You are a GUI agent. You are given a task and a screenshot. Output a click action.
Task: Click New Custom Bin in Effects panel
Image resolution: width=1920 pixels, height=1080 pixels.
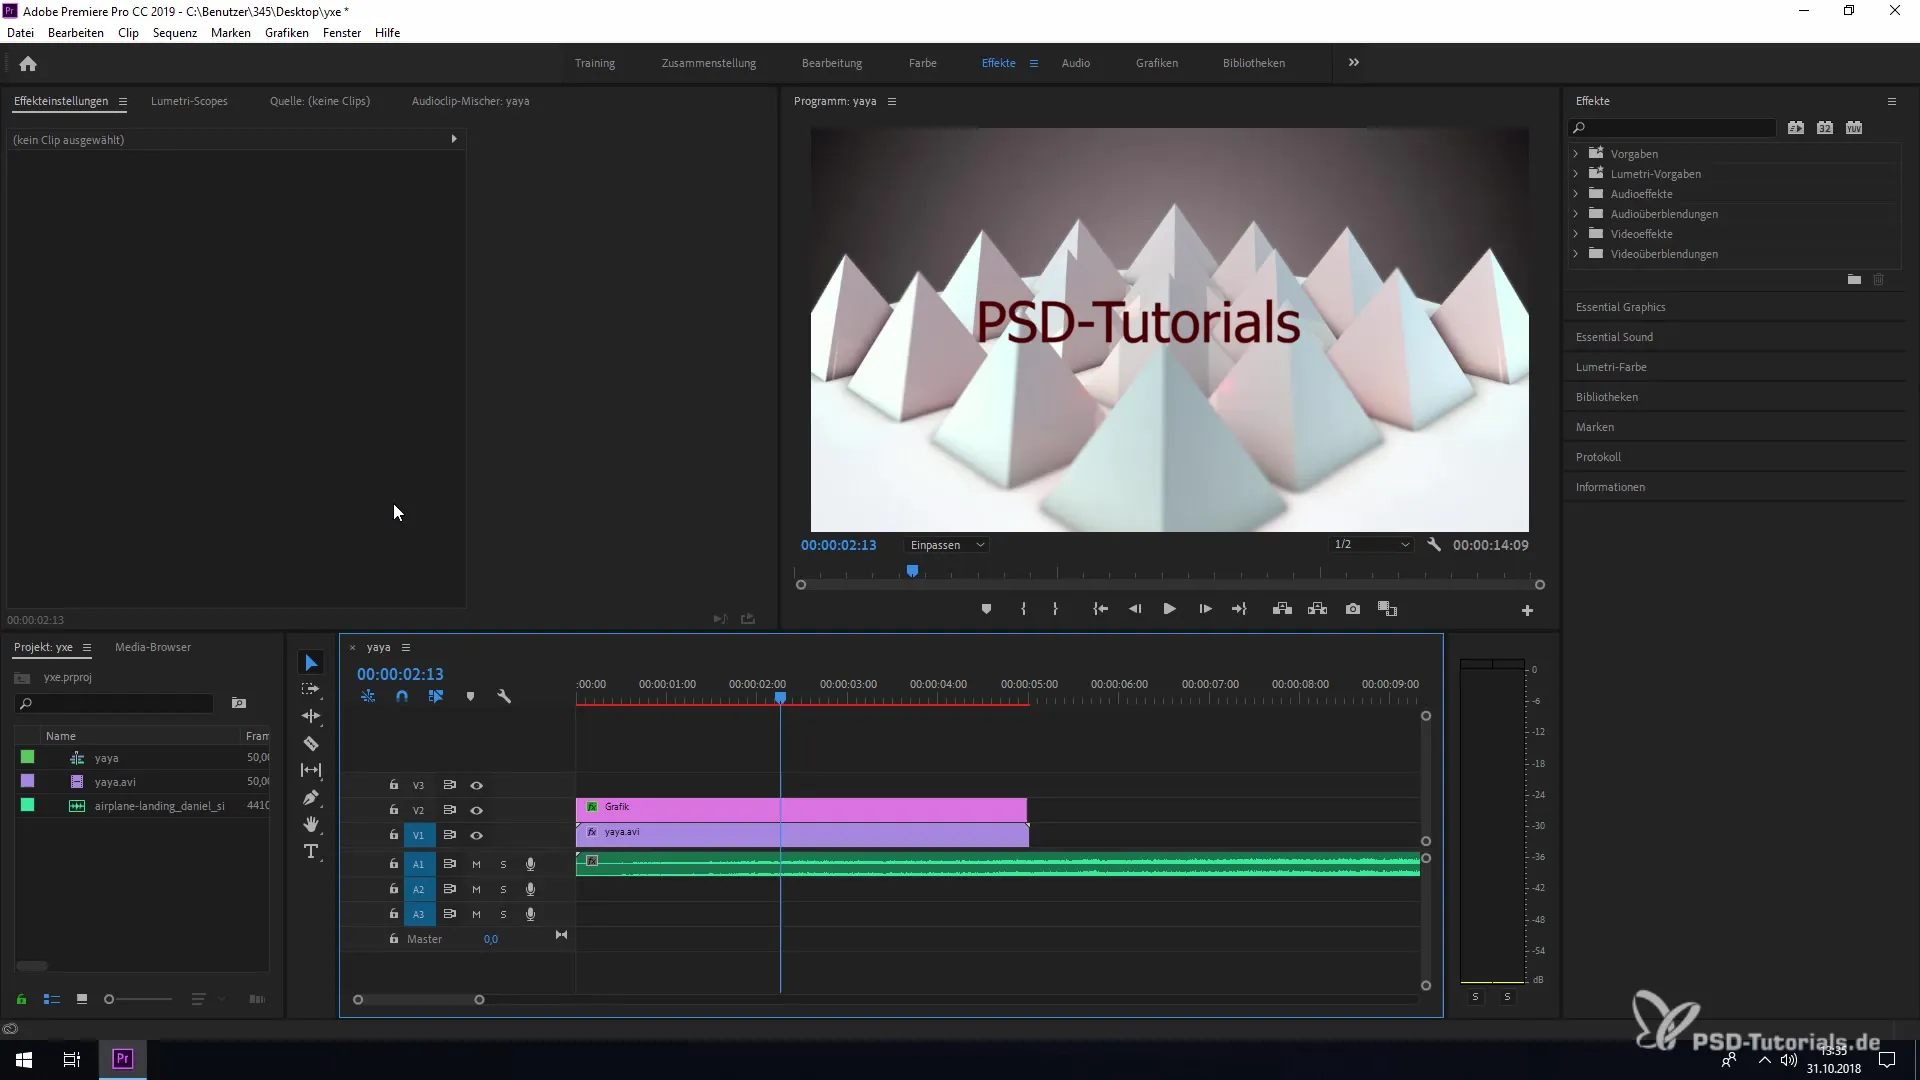pos(1854,280)
